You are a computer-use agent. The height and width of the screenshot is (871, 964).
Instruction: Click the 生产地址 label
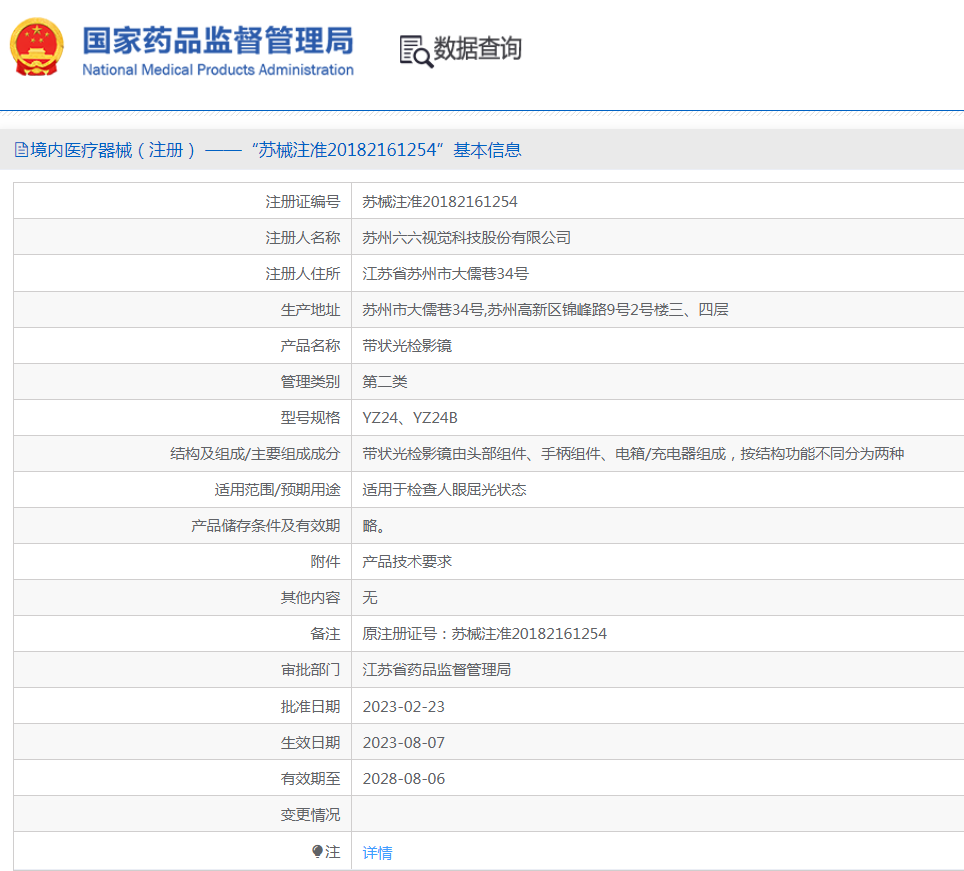(x=310, y=310)
